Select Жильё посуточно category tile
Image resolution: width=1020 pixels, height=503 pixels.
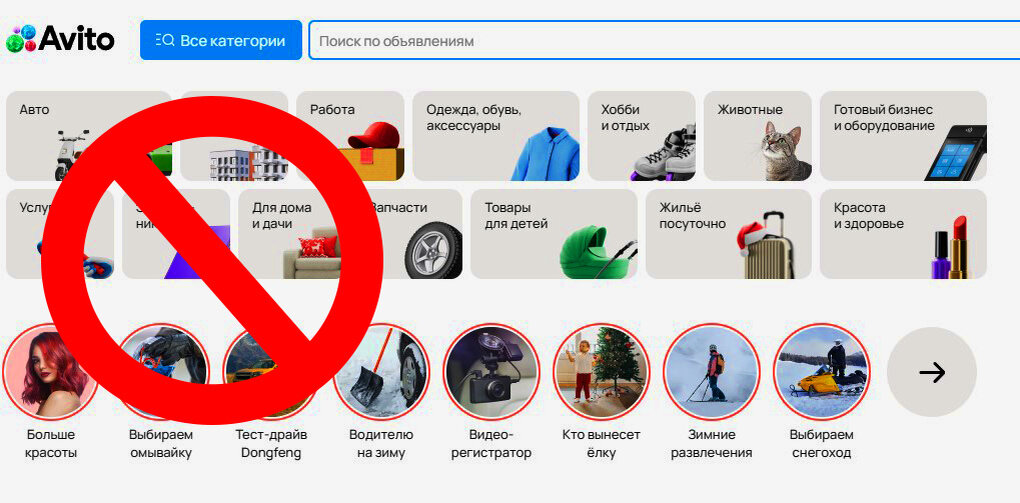729,234
